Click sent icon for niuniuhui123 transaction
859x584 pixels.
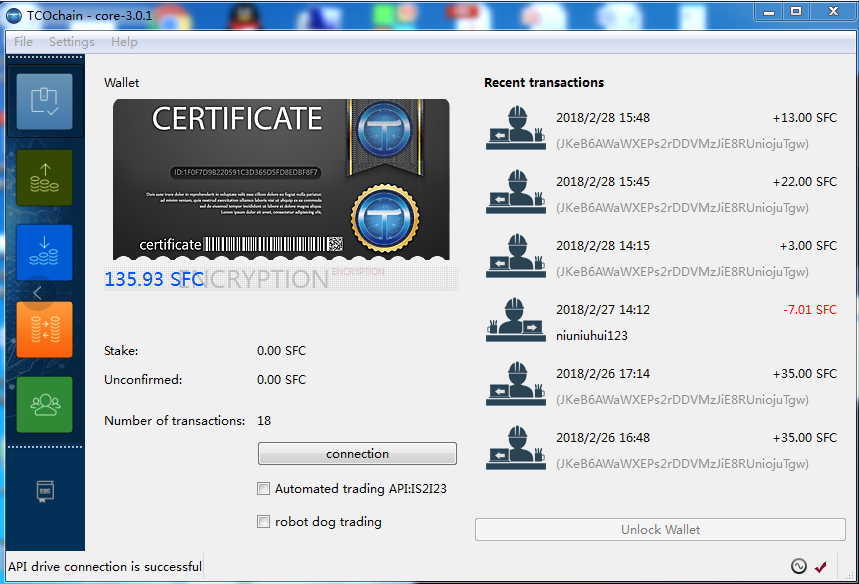pyautogui.click(x=516, y=320)
